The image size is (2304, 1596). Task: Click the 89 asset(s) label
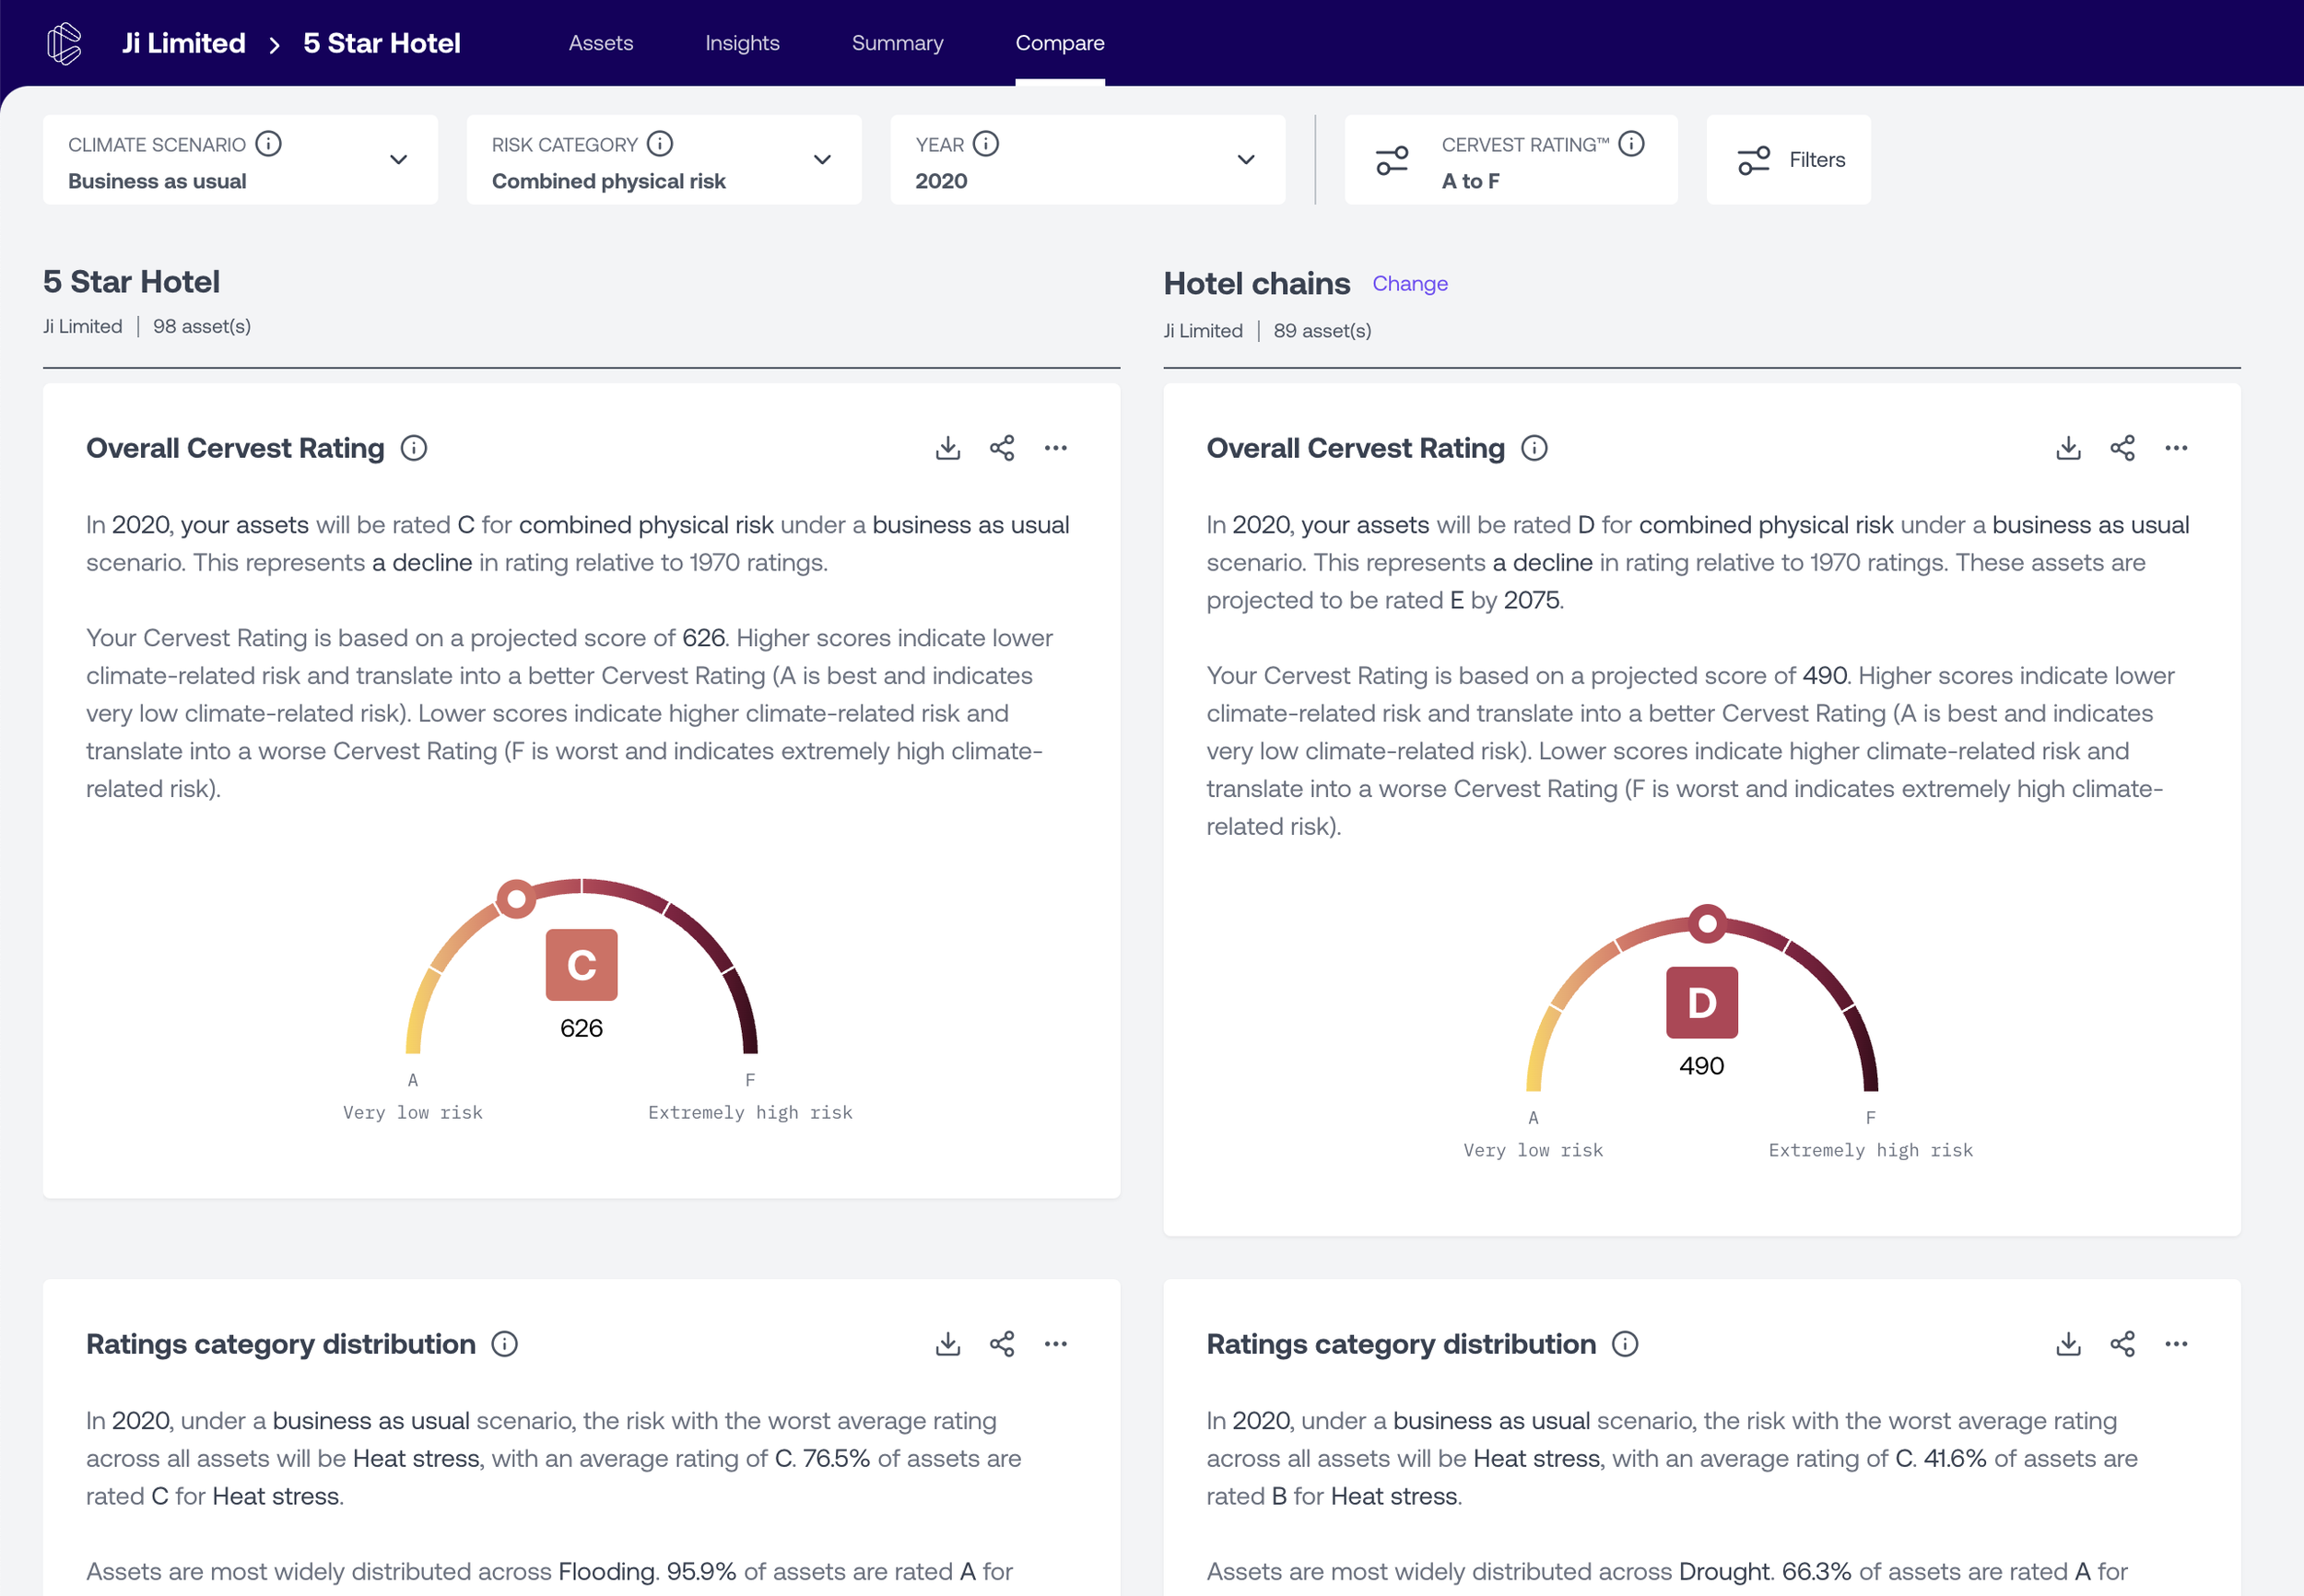pyautogui.click(x=1322, y=330)
